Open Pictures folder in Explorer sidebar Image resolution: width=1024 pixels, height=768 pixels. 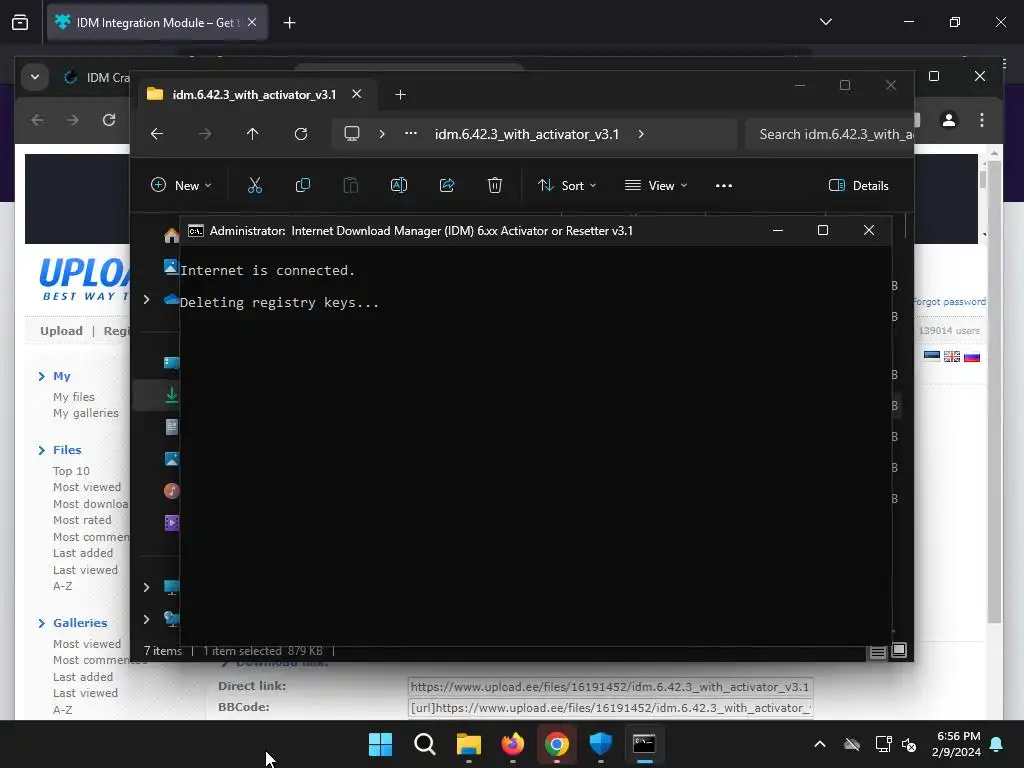click(x=172, y=459)
